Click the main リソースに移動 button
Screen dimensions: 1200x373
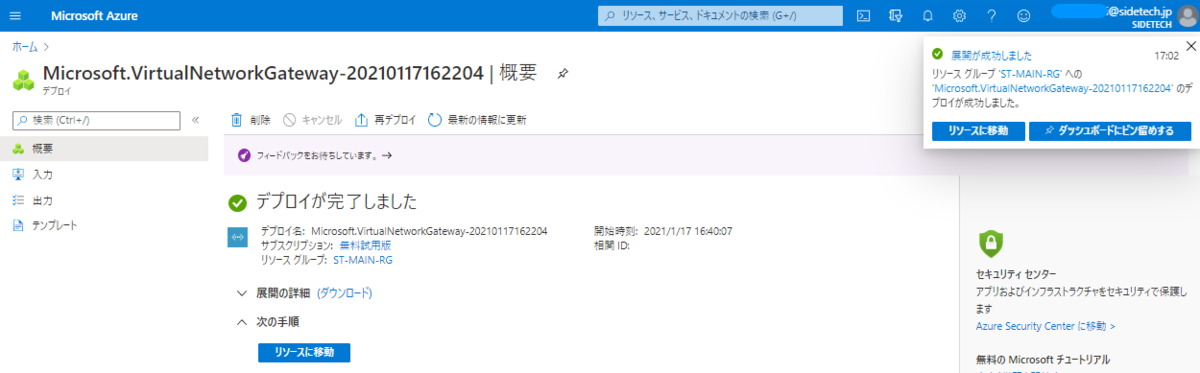(304, 352)
